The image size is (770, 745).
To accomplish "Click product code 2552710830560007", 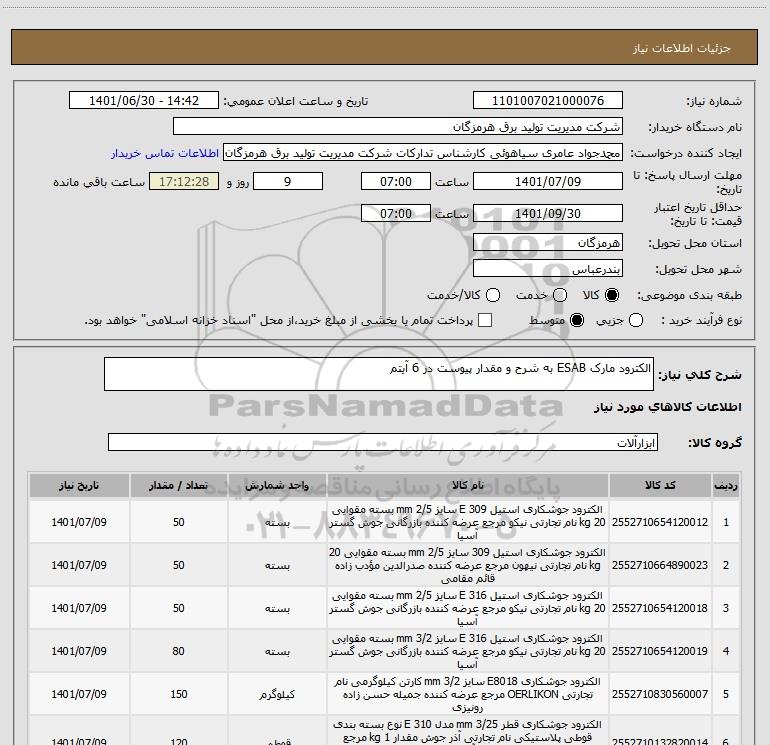I will coord(660,694).
